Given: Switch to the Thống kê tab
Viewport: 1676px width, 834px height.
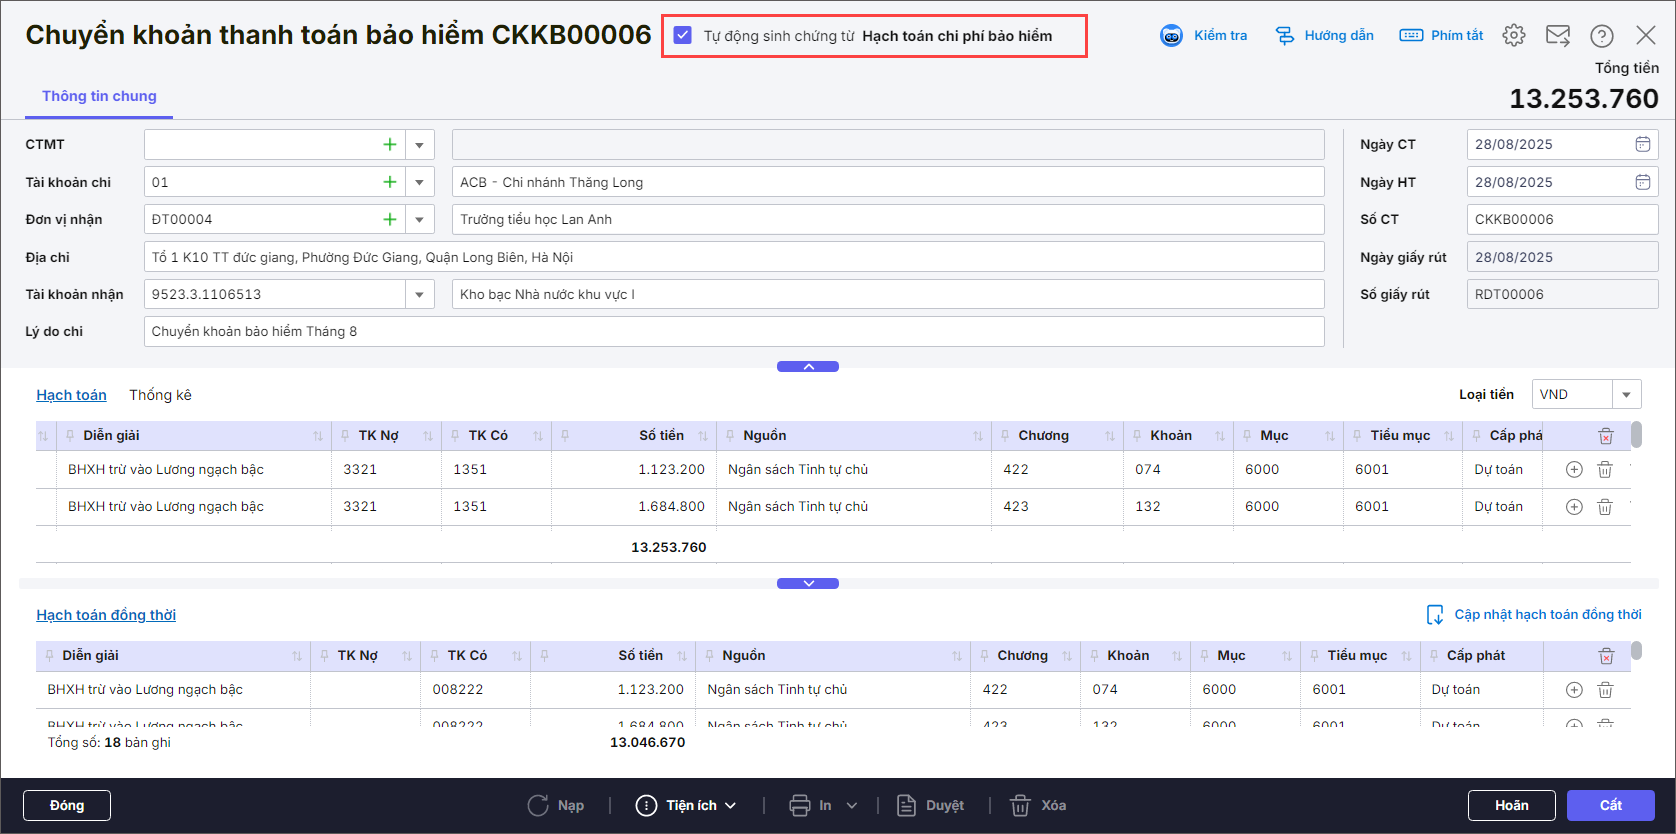Looking at the screenshot, I should pos(160,395).
